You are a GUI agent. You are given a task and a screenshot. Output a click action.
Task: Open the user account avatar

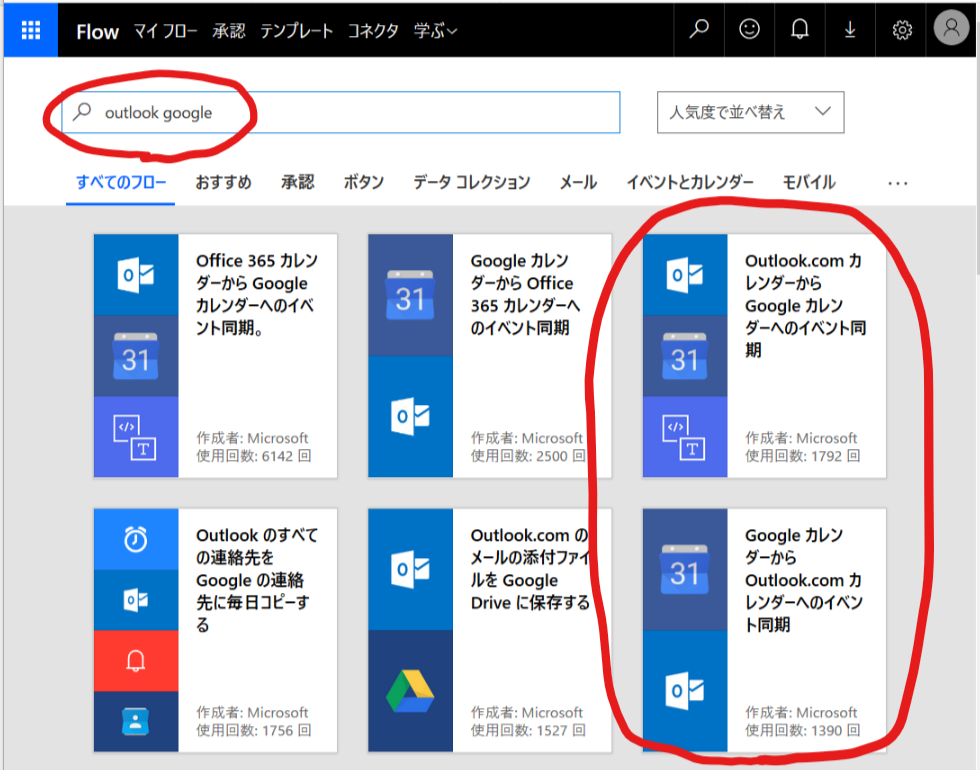951,28
